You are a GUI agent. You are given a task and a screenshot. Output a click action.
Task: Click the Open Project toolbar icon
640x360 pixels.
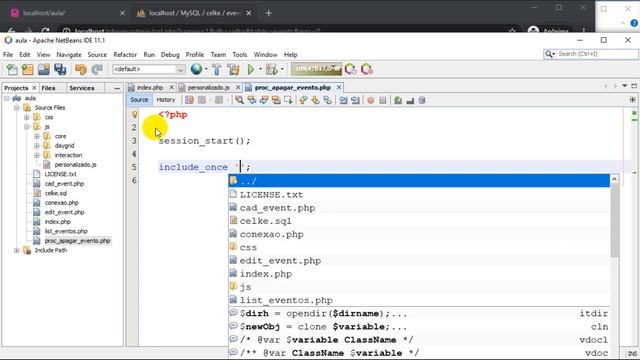point(44,69)
